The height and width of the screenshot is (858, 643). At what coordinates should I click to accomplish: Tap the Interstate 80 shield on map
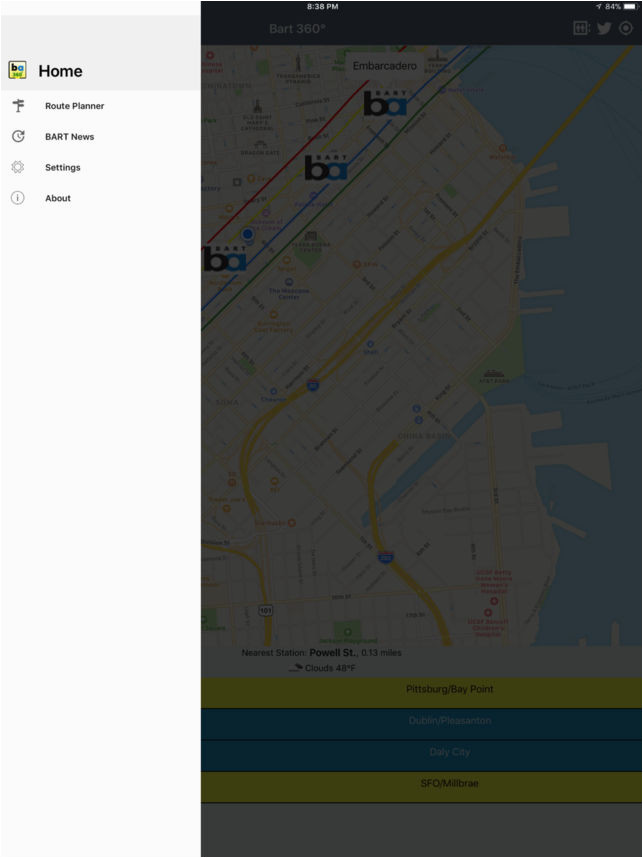click(x=313, y=385)
